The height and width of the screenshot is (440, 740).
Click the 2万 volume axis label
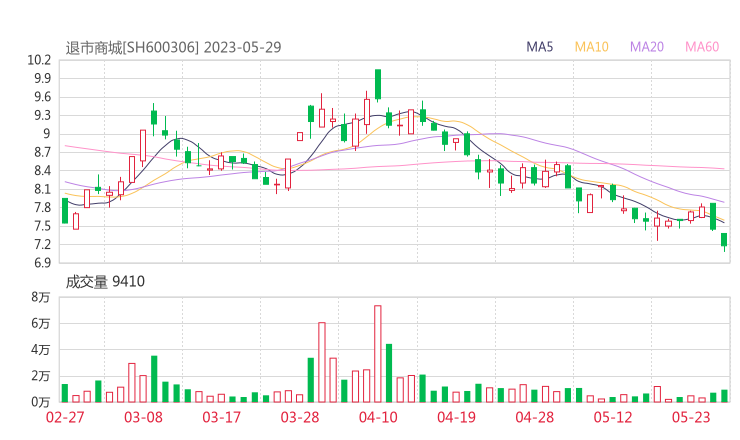tap(41, 376)
